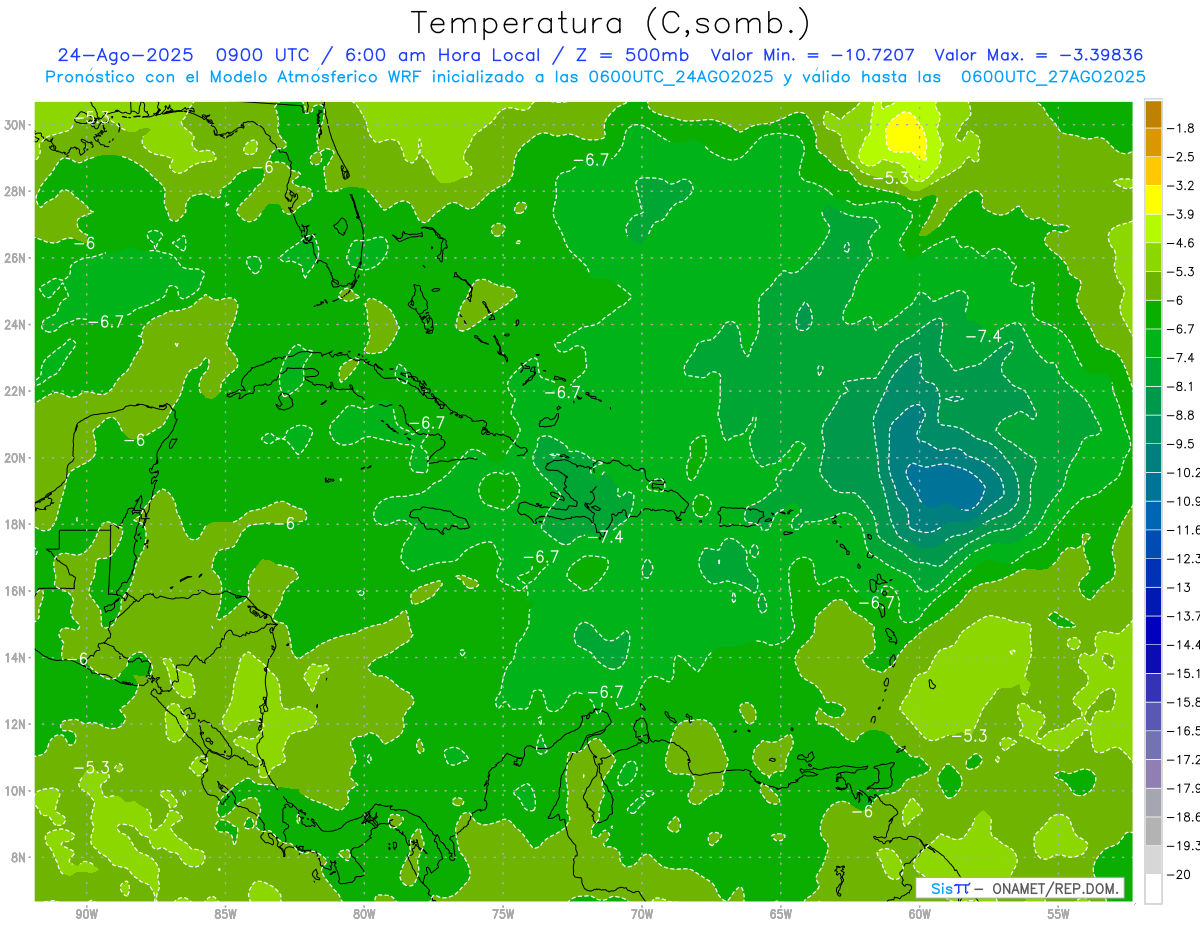Click the '12N' latitude axis label
The width and height of the screenshot is (1200, 927).
coord(16,724)
